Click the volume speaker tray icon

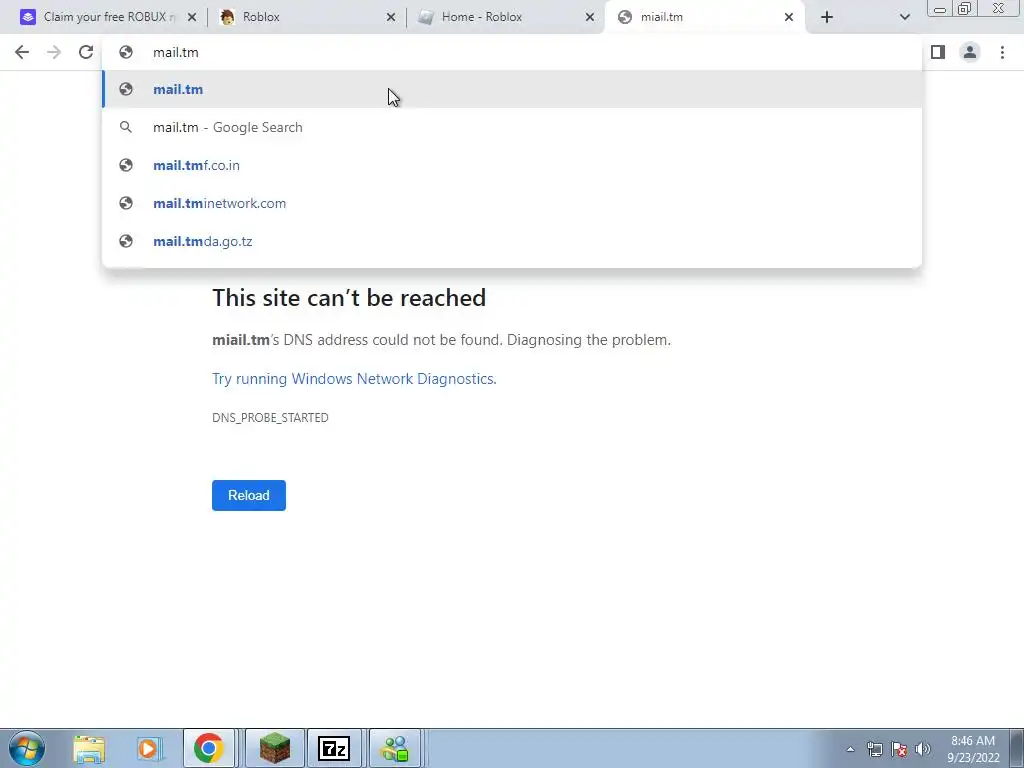point(923,749)
